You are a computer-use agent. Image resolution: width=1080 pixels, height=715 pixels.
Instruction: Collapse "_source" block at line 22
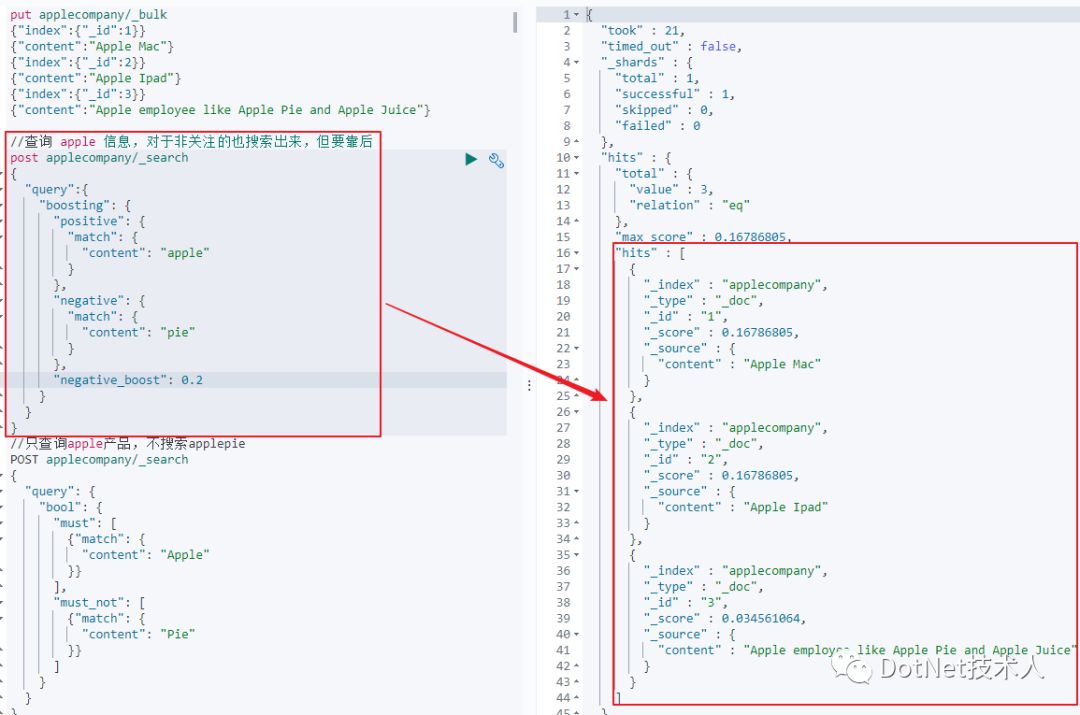click(x=577, y=349)
